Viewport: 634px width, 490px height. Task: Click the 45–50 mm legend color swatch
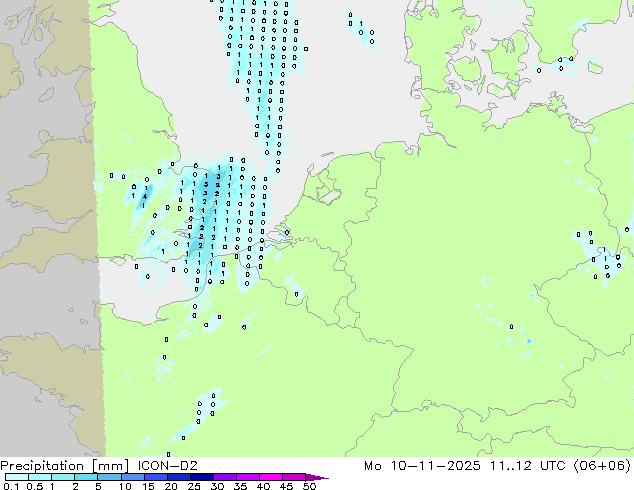(x=294, y=477)
